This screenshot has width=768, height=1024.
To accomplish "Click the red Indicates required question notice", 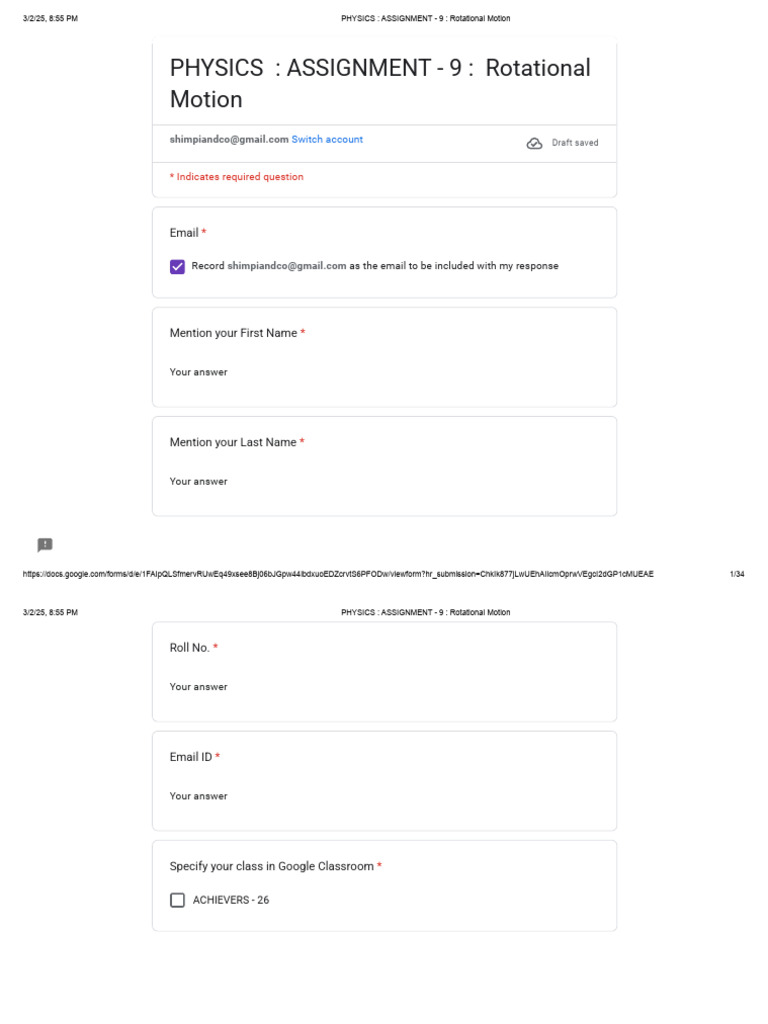I will (x=237, y=177).
